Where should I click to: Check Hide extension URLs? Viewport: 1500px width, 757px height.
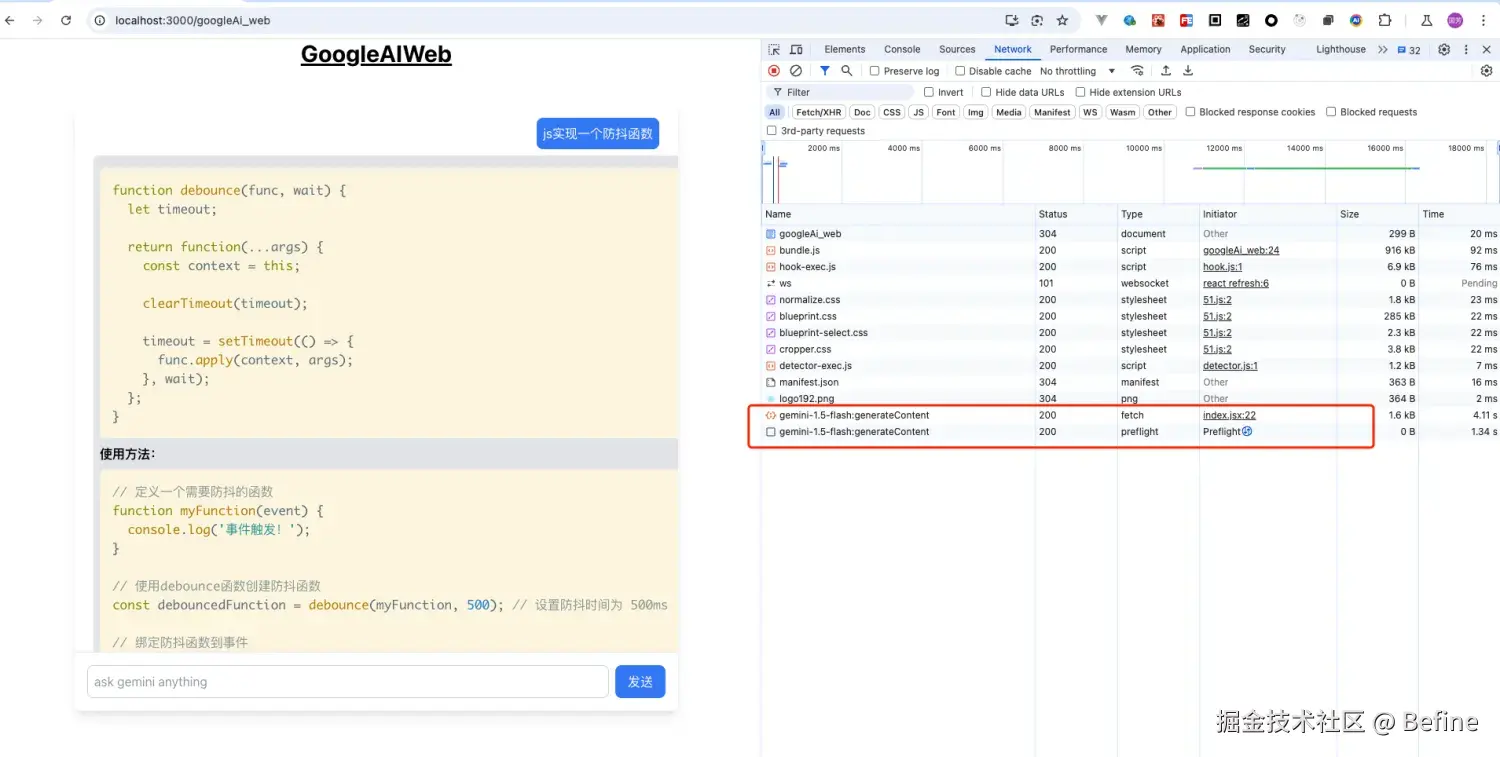[1080, 92]
